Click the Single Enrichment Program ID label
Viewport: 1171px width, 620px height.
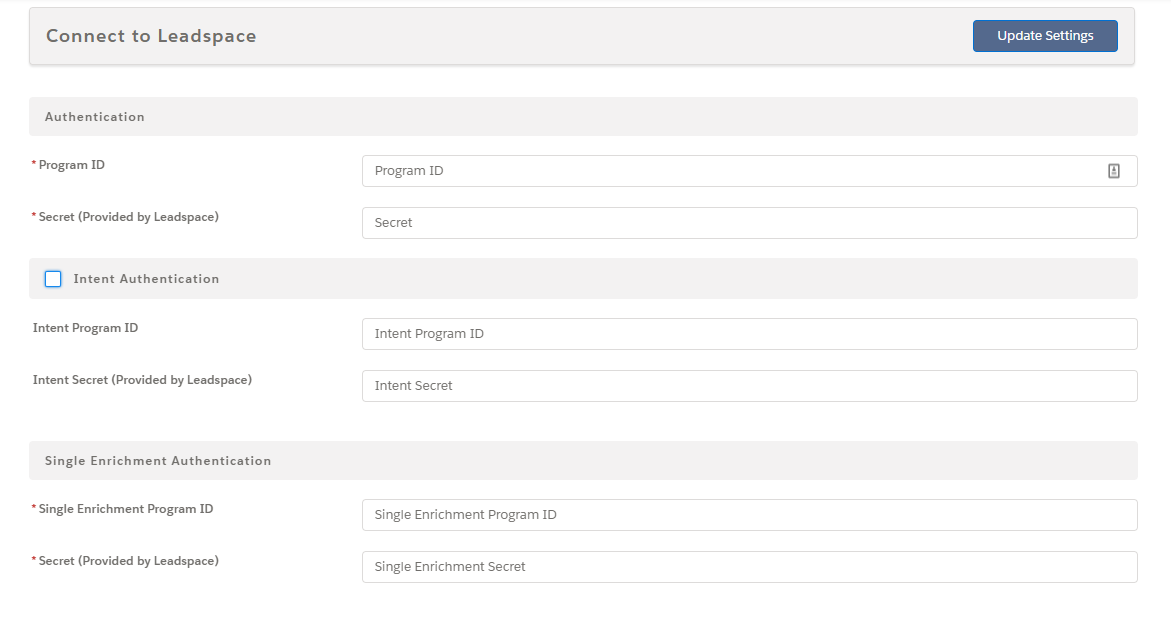pyautogui.click(x=125, y=509)
